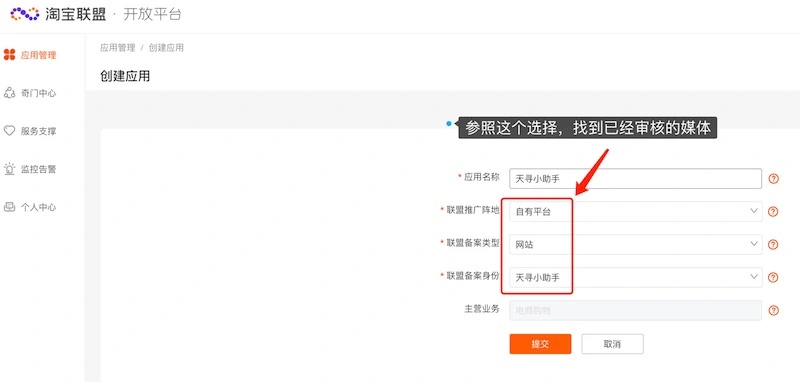Click help icon beside 应用名称 field

coord(773,179)
